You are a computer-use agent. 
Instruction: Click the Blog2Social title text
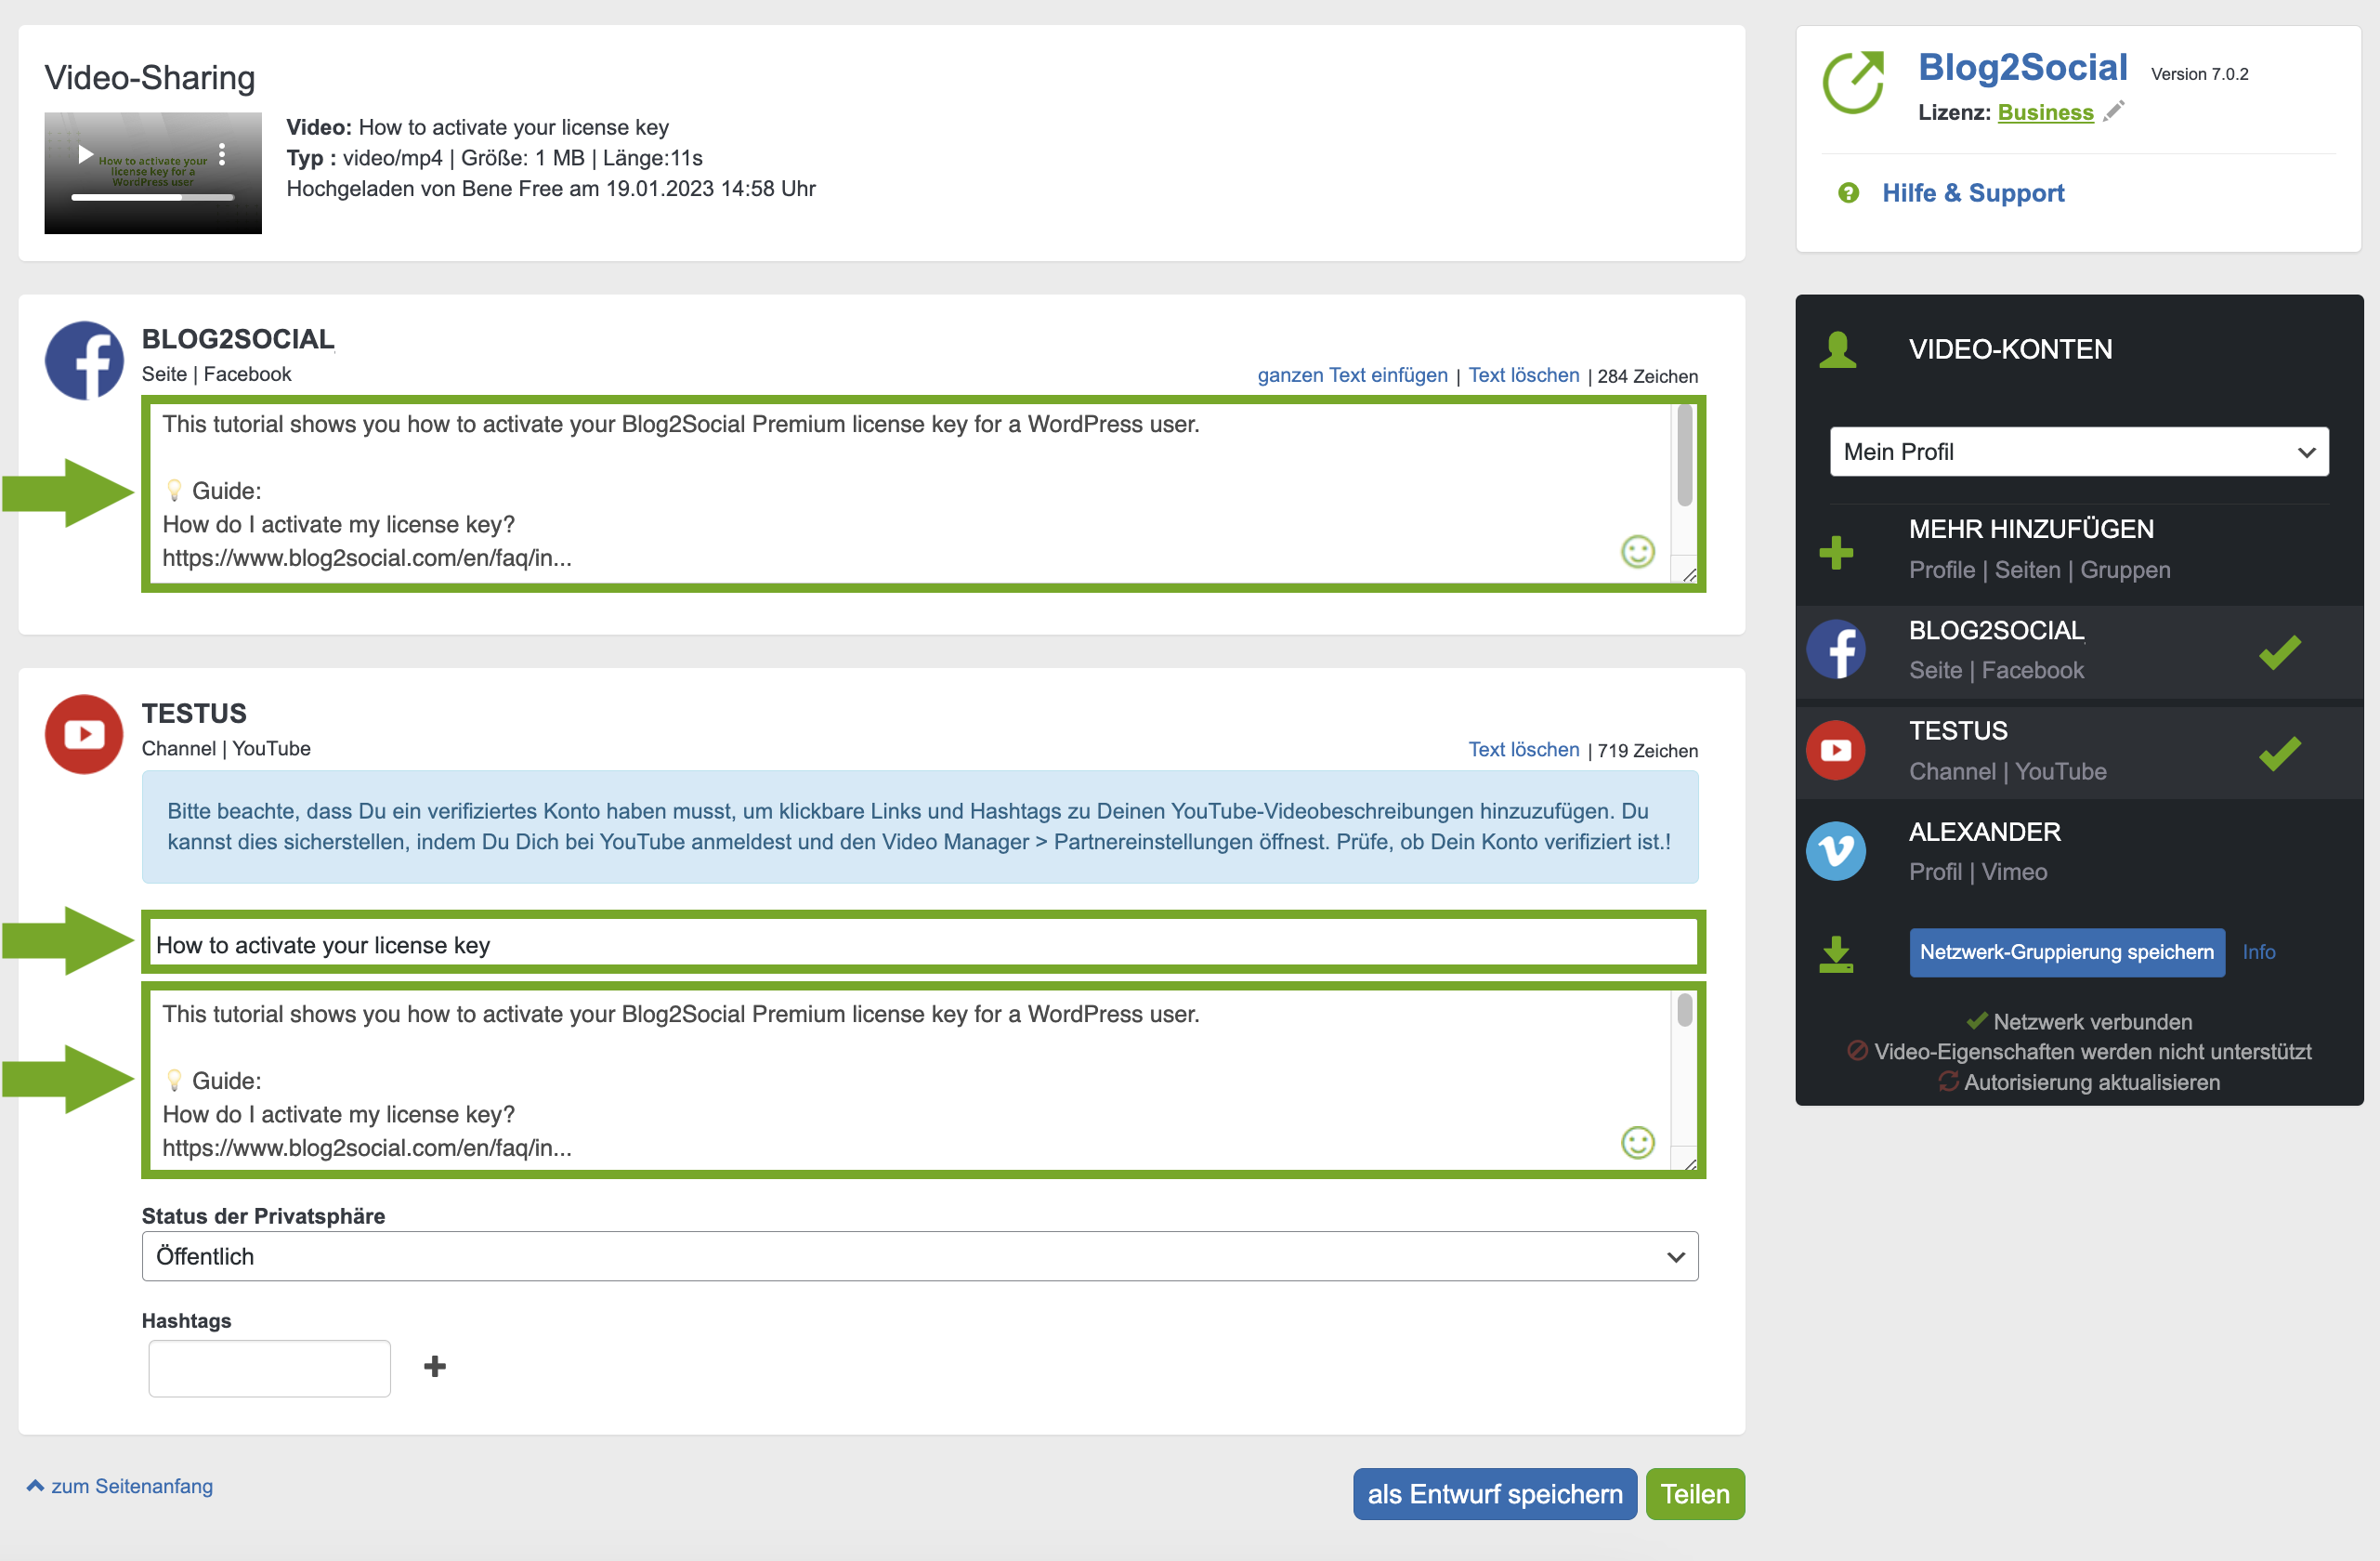2022,68
